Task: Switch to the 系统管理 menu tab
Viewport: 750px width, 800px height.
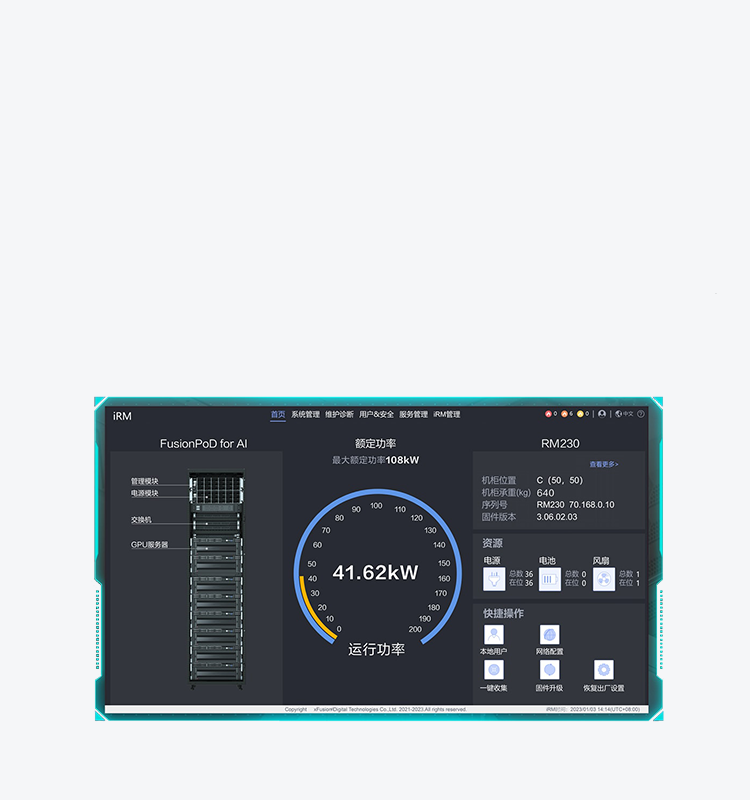Action: [305, 414]
